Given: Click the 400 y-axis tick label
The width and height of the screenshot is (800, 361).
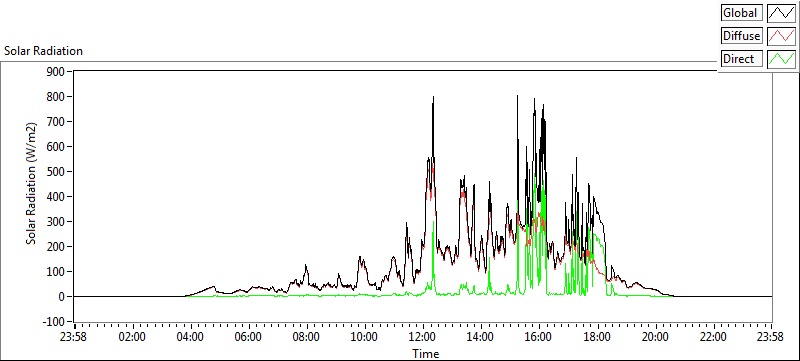Looking at the screenshot, I should (57, 196).
